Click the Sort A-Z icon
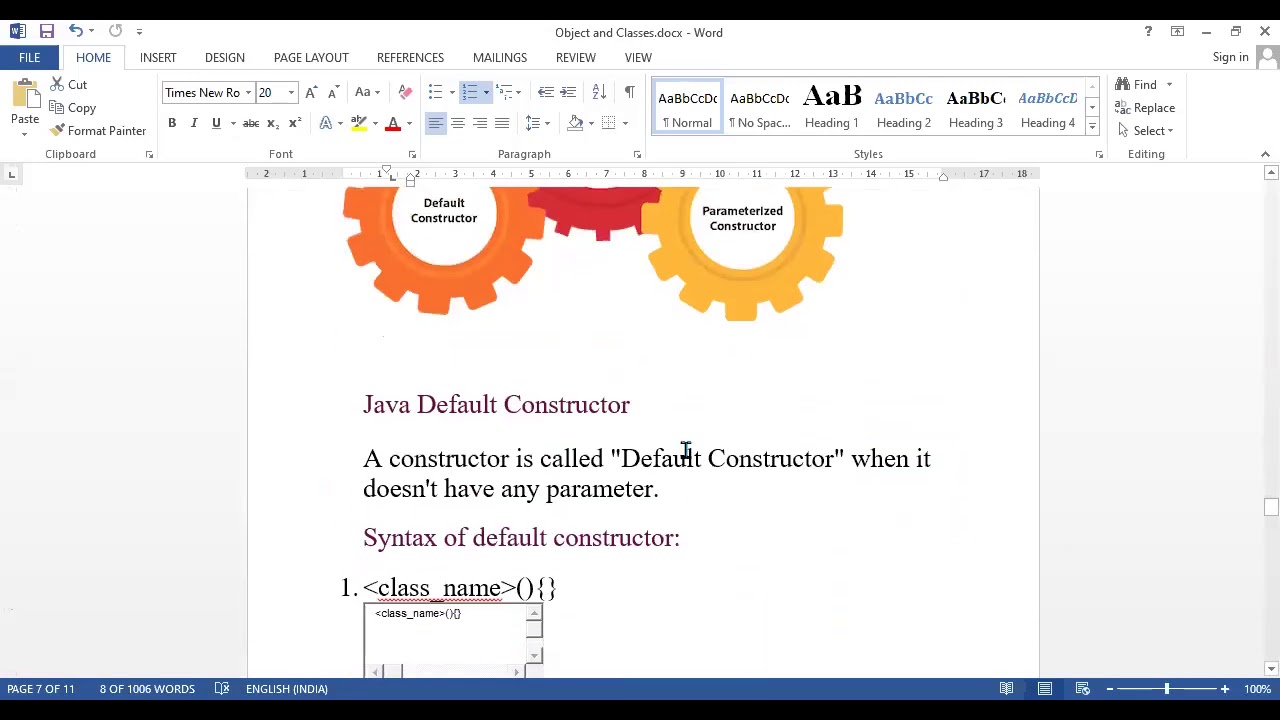The image size is (1280, 720). click(599, 92)
